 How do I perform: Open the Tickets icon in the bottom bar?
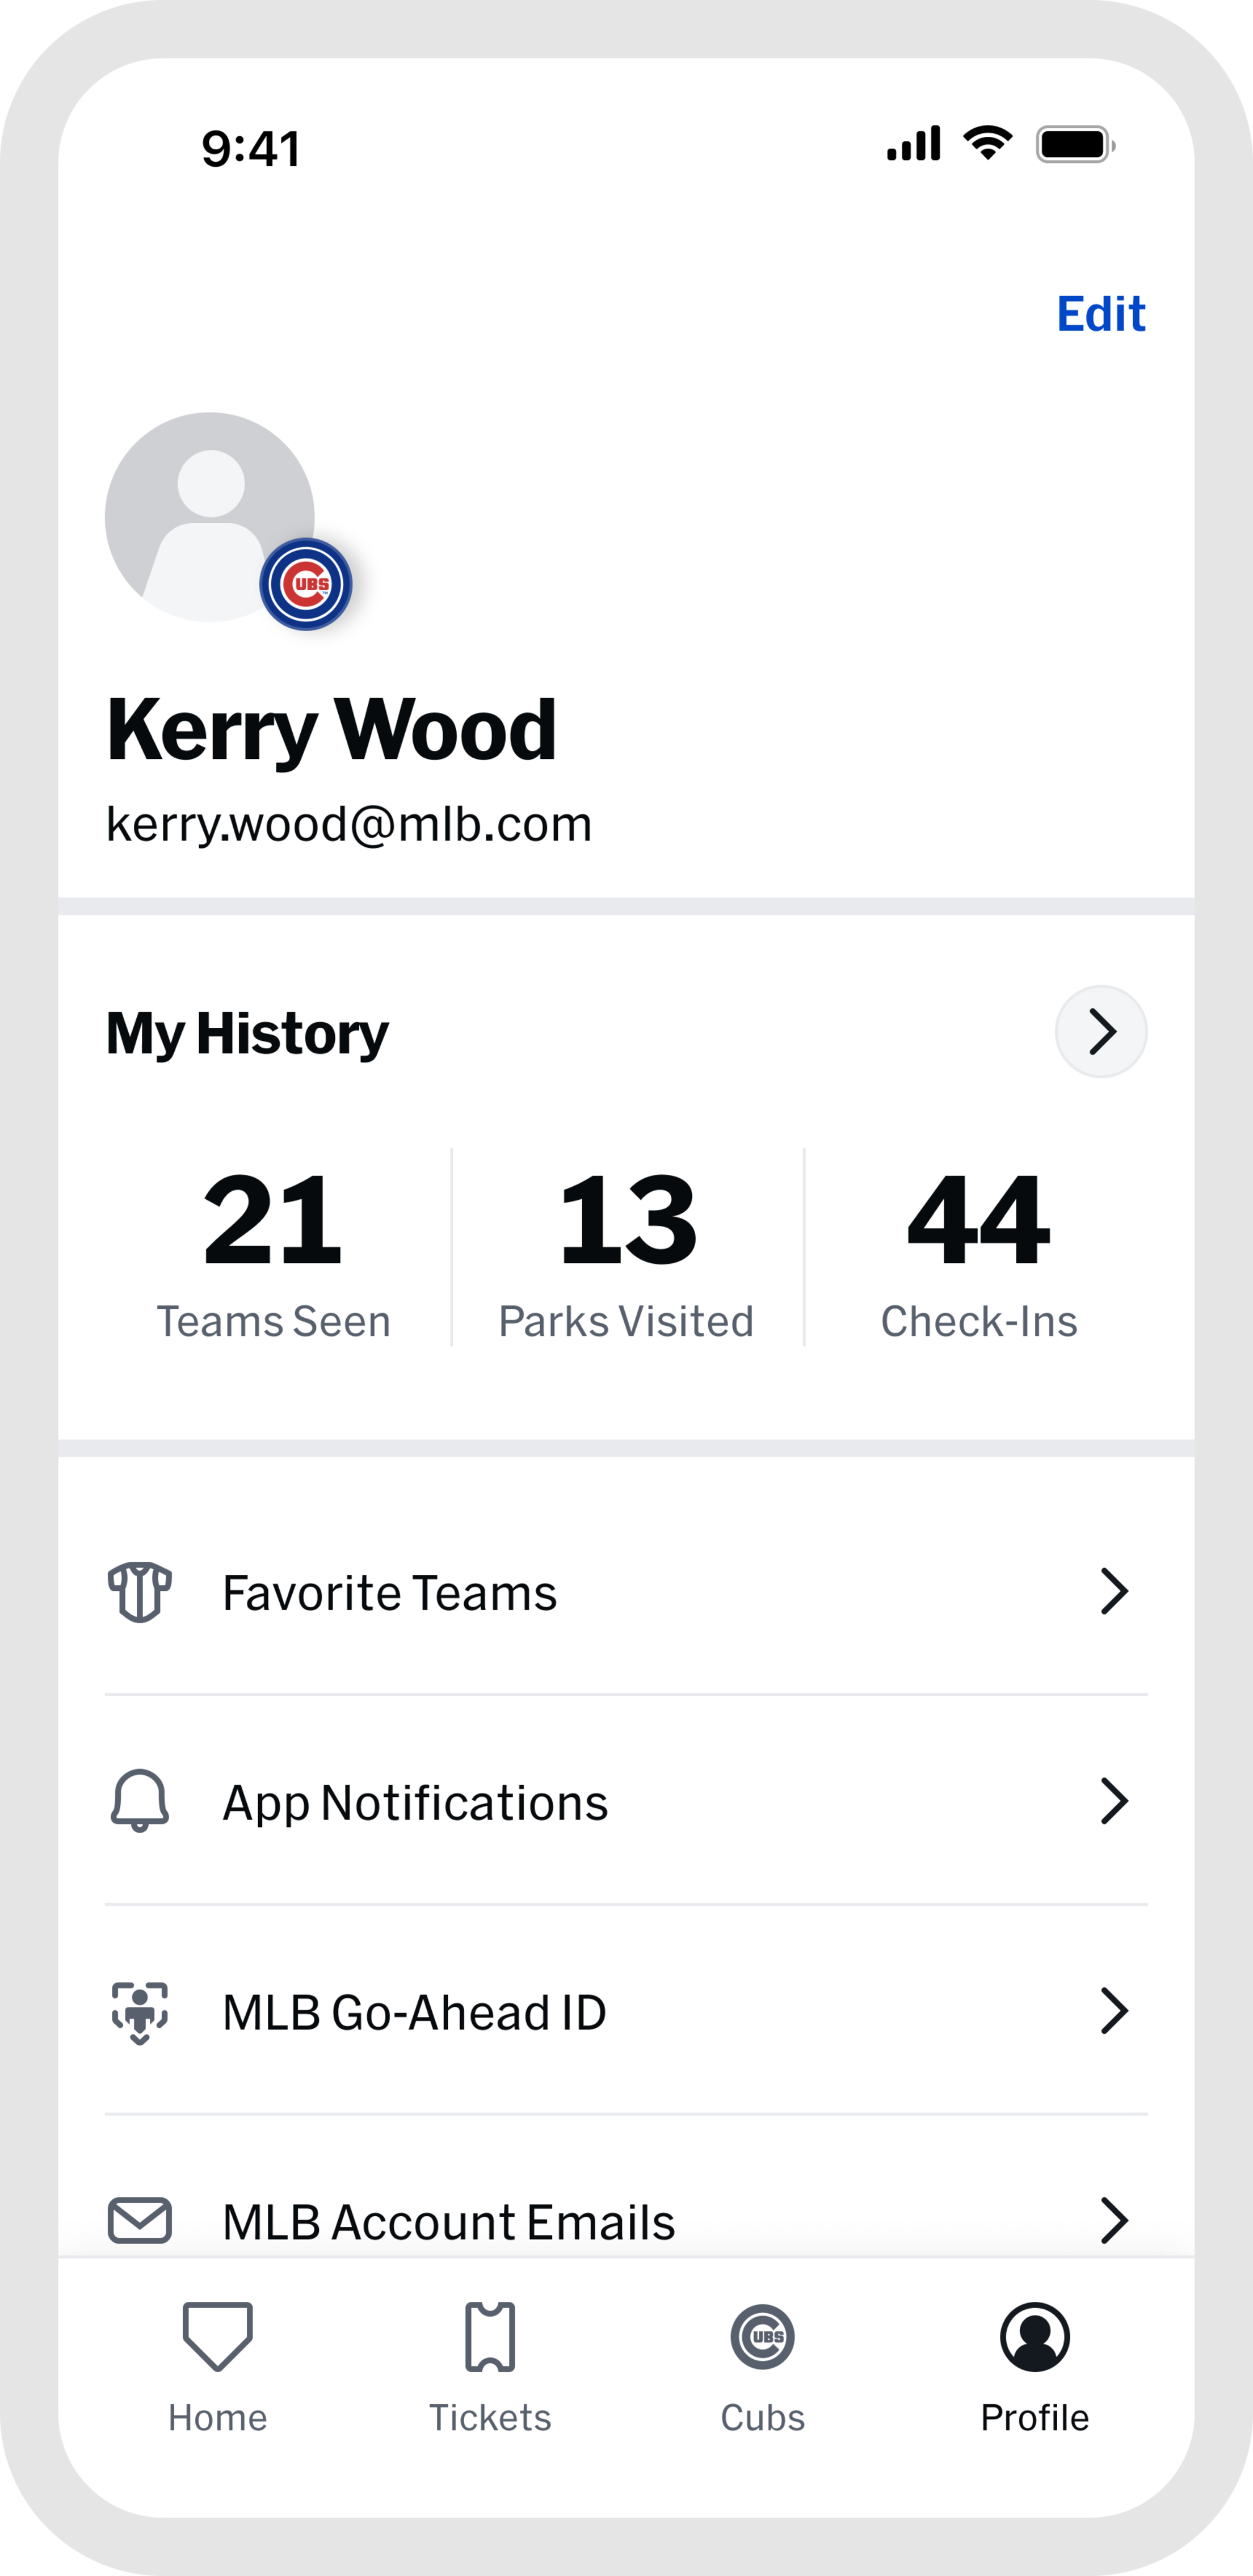(490, 2337)
